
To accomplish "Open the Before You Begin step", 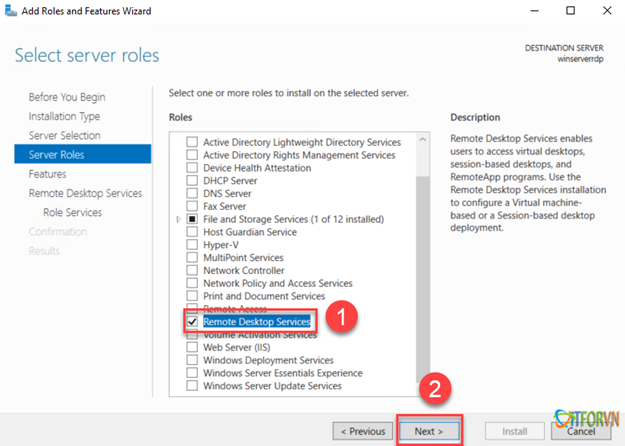I will [x=67, y=97].
